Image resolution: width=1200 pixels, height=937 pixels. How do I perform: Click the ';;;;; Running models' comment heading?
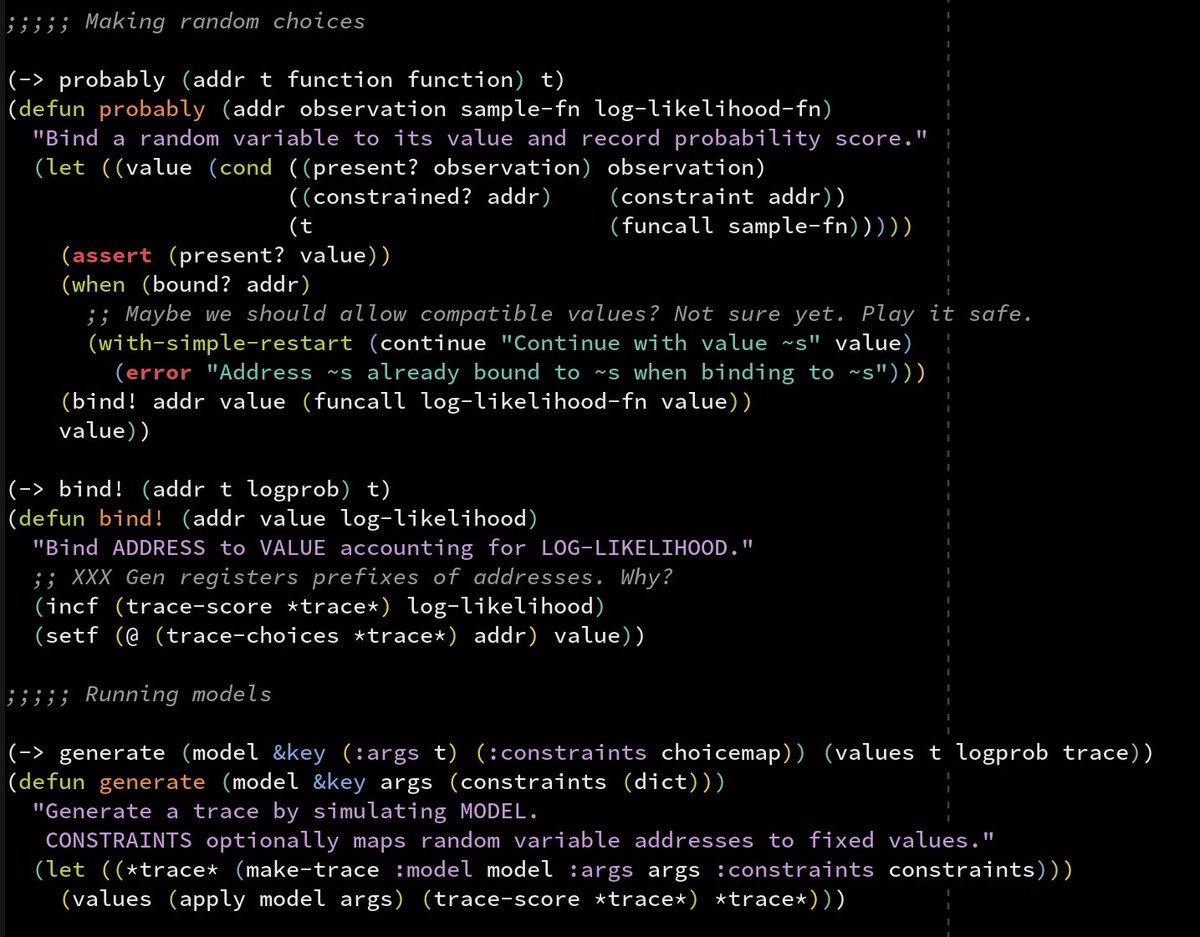(139, 694)
